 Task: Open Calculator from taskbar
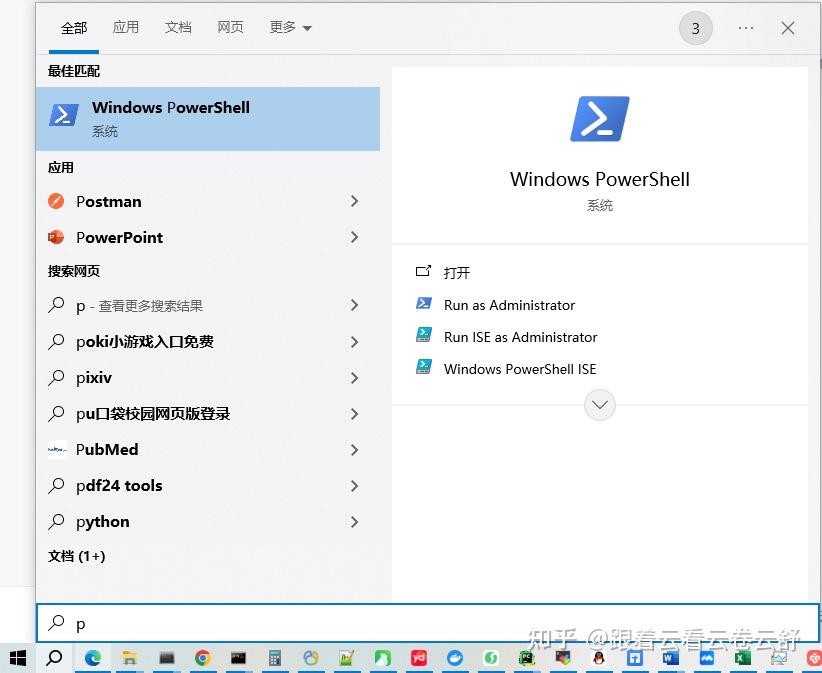(x=275, y=658)
